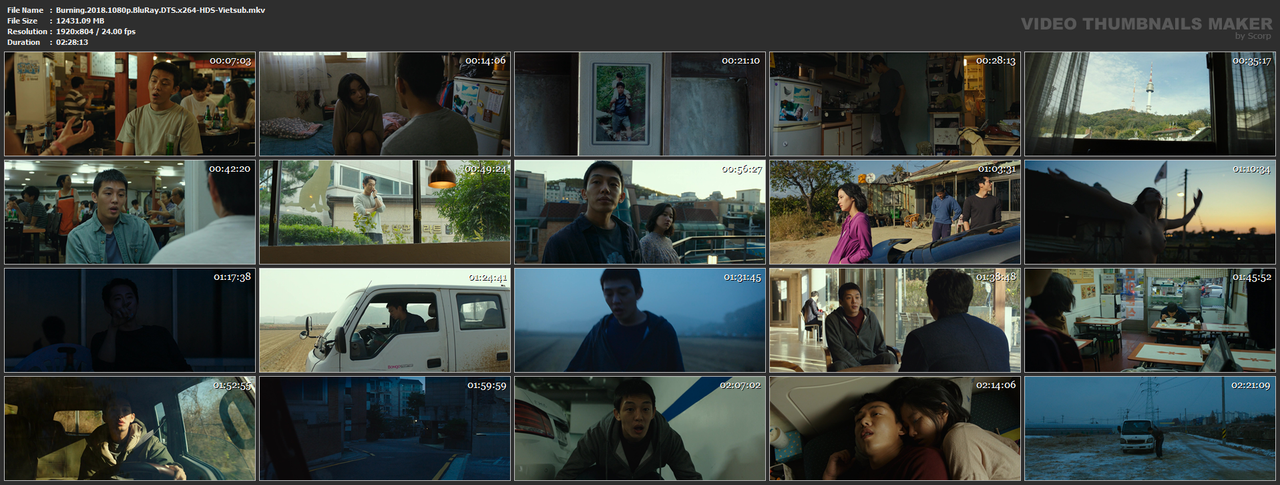Open the thumbnail stamped 02:21:09
The width and height of the screenshot is (1280, 485).
[x=1150, y=428]
